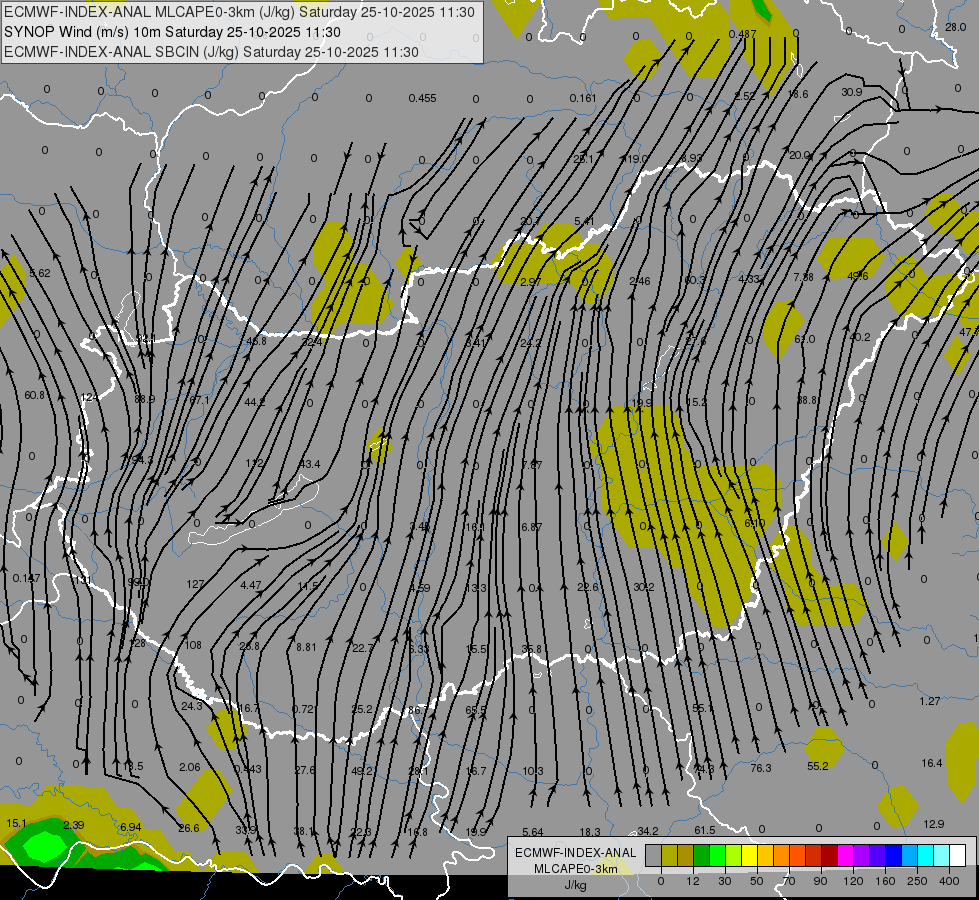Click the map value '0.147'

[26, 578]
